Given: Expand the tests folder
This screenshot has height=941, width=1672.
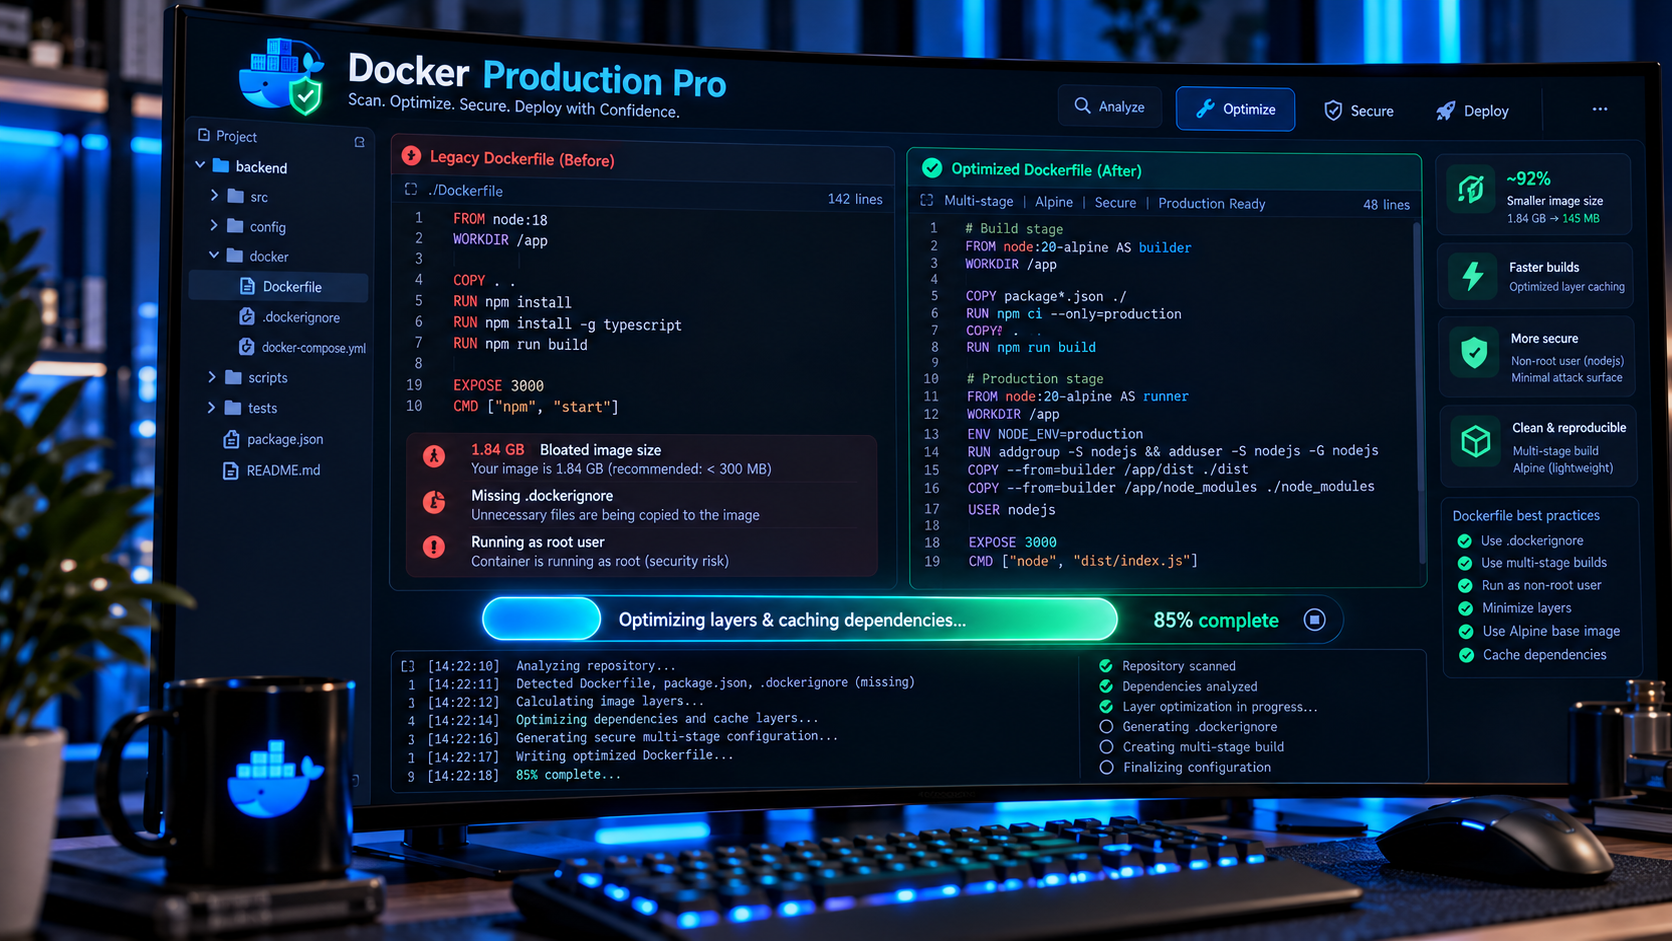Looking at the screenshot, I should click(211, 407).
